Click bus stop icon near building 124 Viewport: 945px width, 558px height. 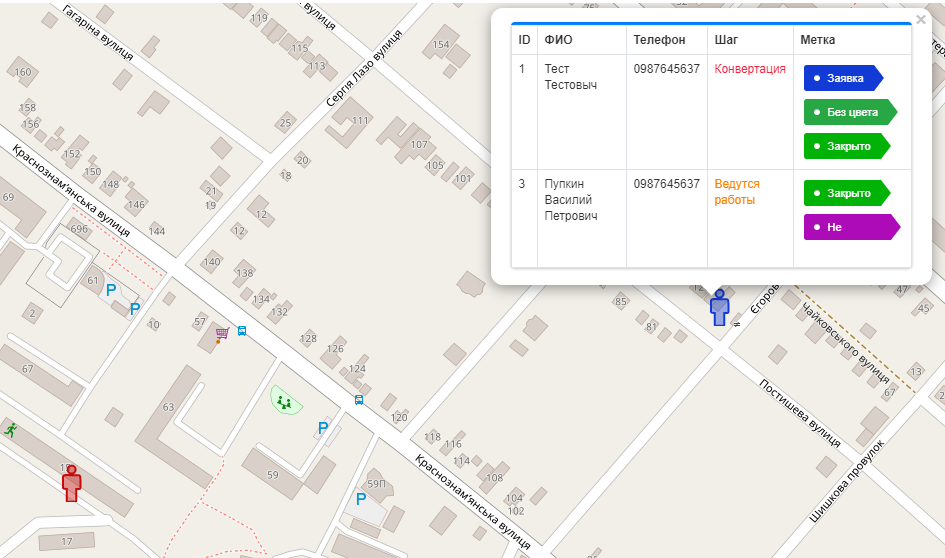click(x=359, y=400)
